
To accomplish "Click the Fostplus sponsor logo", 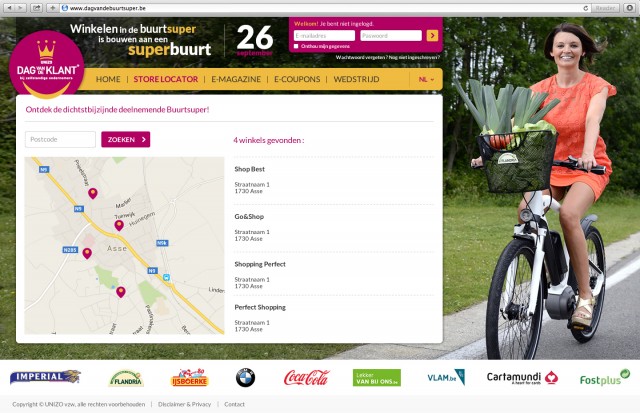I will coord(604,378).
